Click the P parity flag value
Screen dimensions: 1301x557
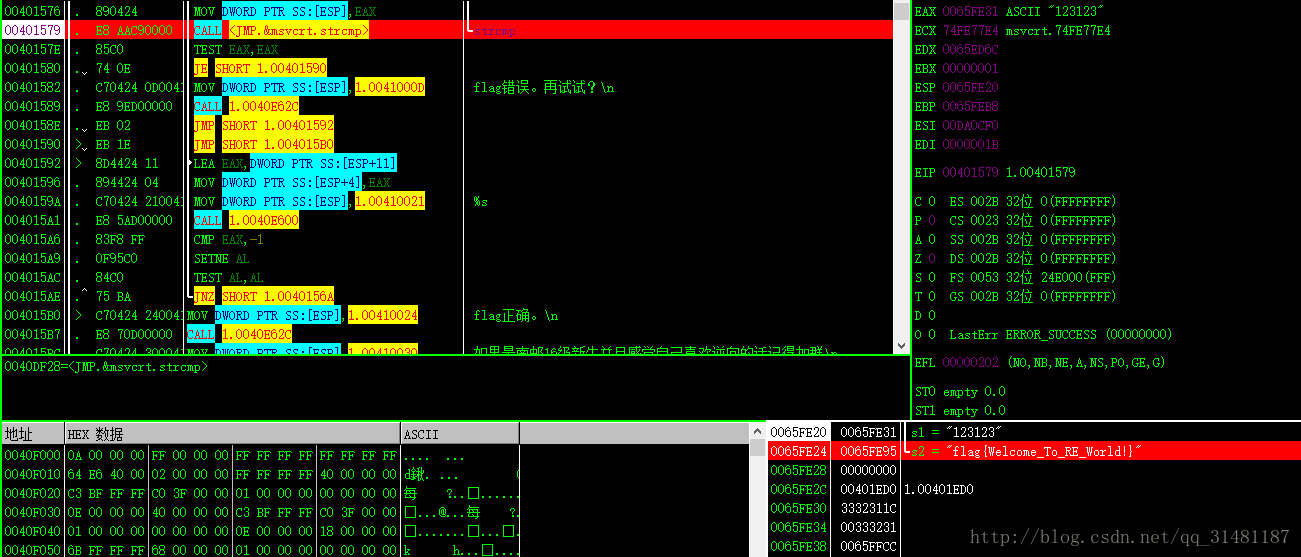click(932, 221)
